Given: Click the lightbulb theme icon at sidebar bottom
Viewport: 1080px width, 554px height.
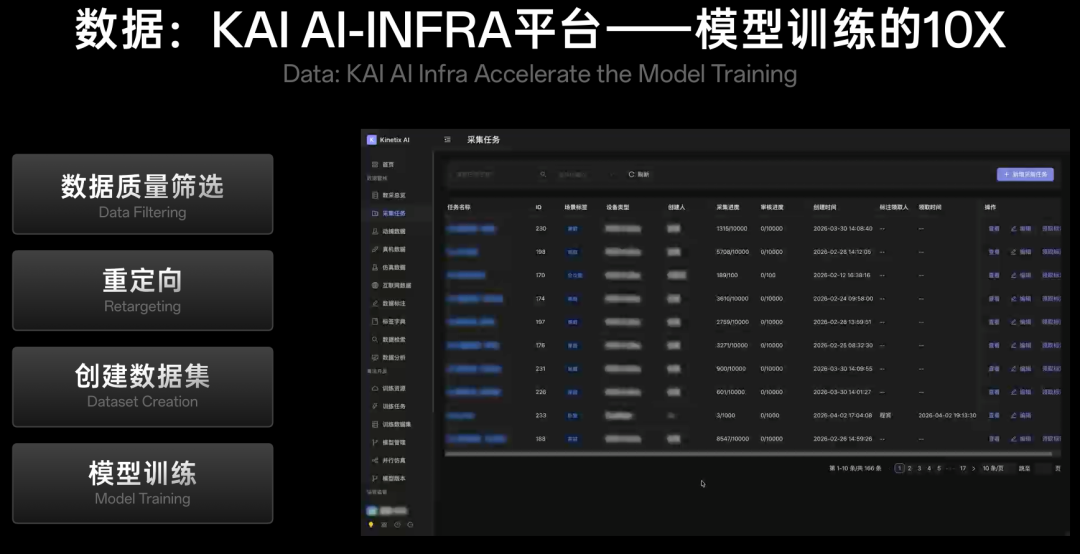Looking at the screenshot, I should point(371,524).
